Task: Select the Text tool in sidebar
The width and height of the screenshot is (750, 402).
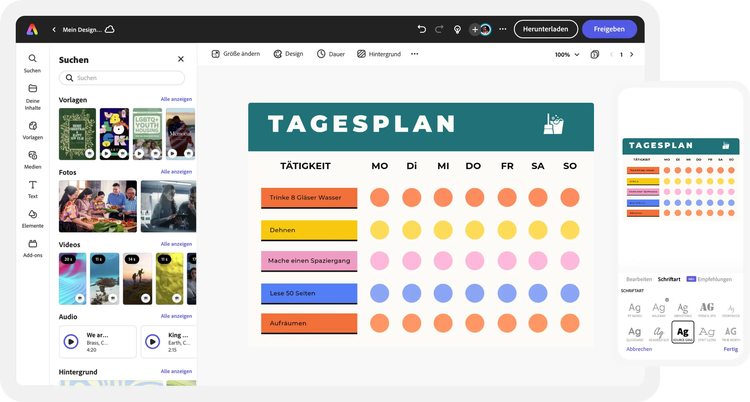Action: pyautogui.click(x=33, y=189)
